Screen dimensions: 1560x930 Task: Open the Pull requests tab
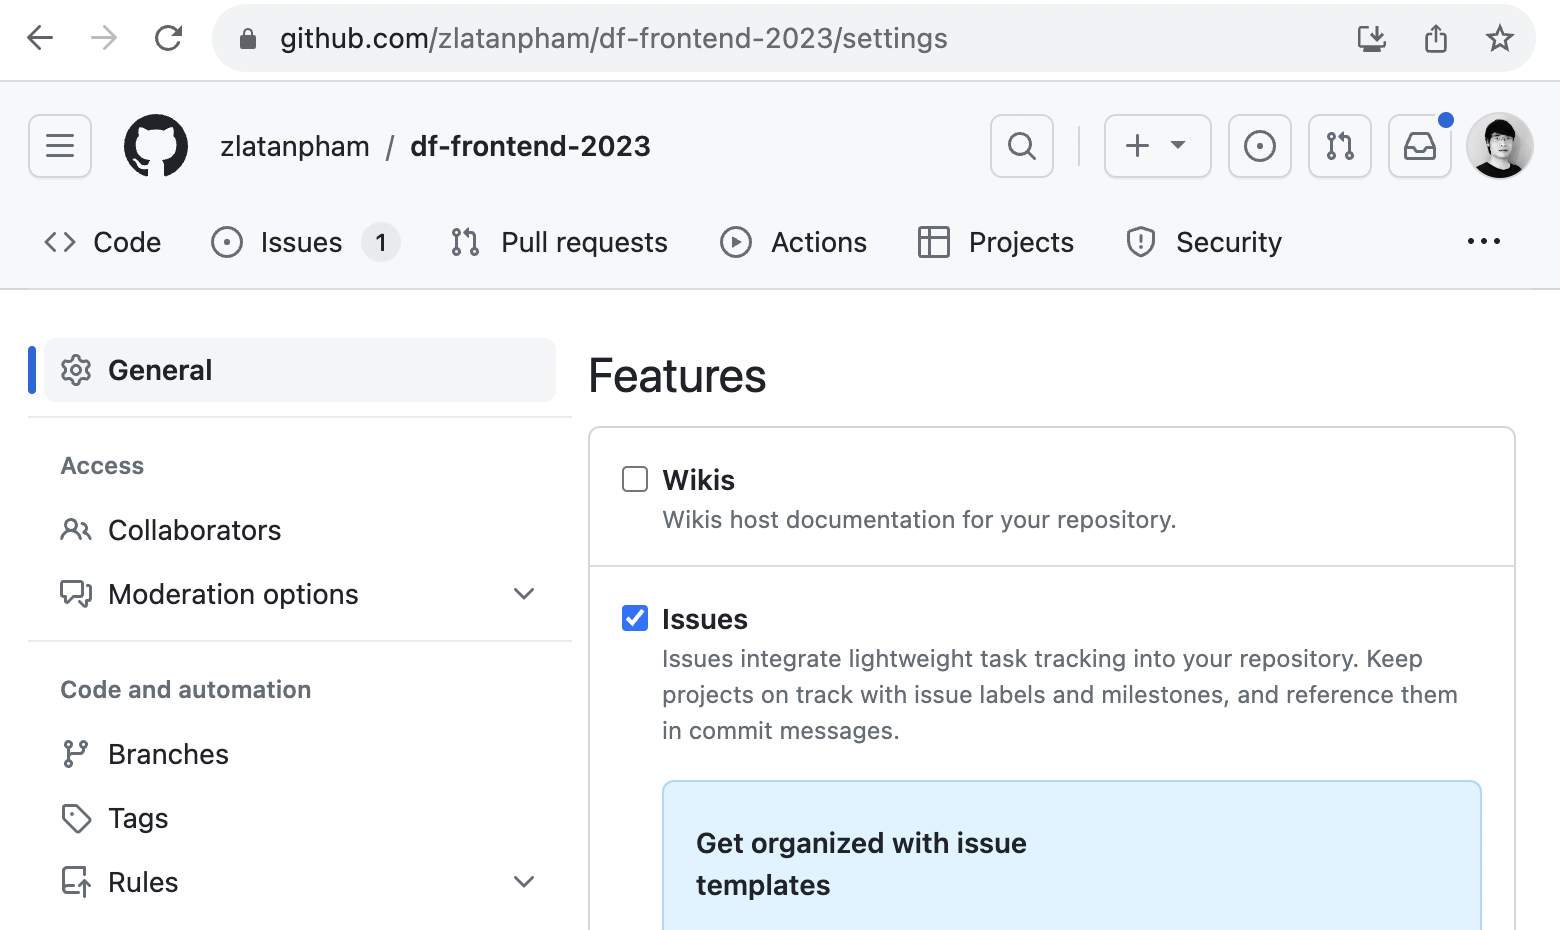pyautogui.click(x=559, y=242)
